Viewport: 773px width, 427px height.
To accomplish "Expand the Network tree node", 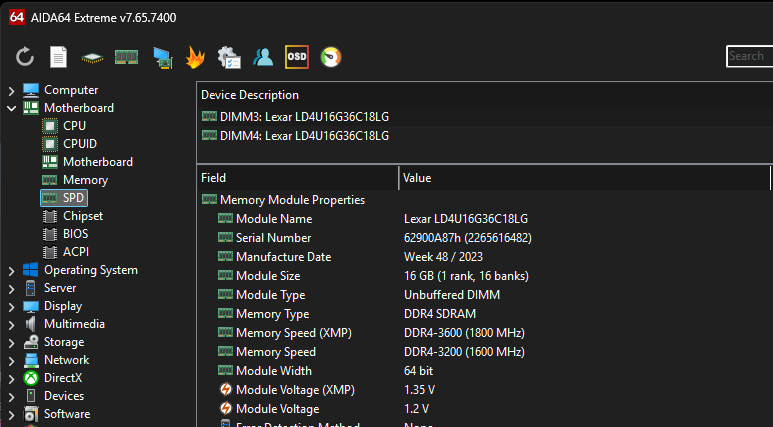I will [11, 361].
